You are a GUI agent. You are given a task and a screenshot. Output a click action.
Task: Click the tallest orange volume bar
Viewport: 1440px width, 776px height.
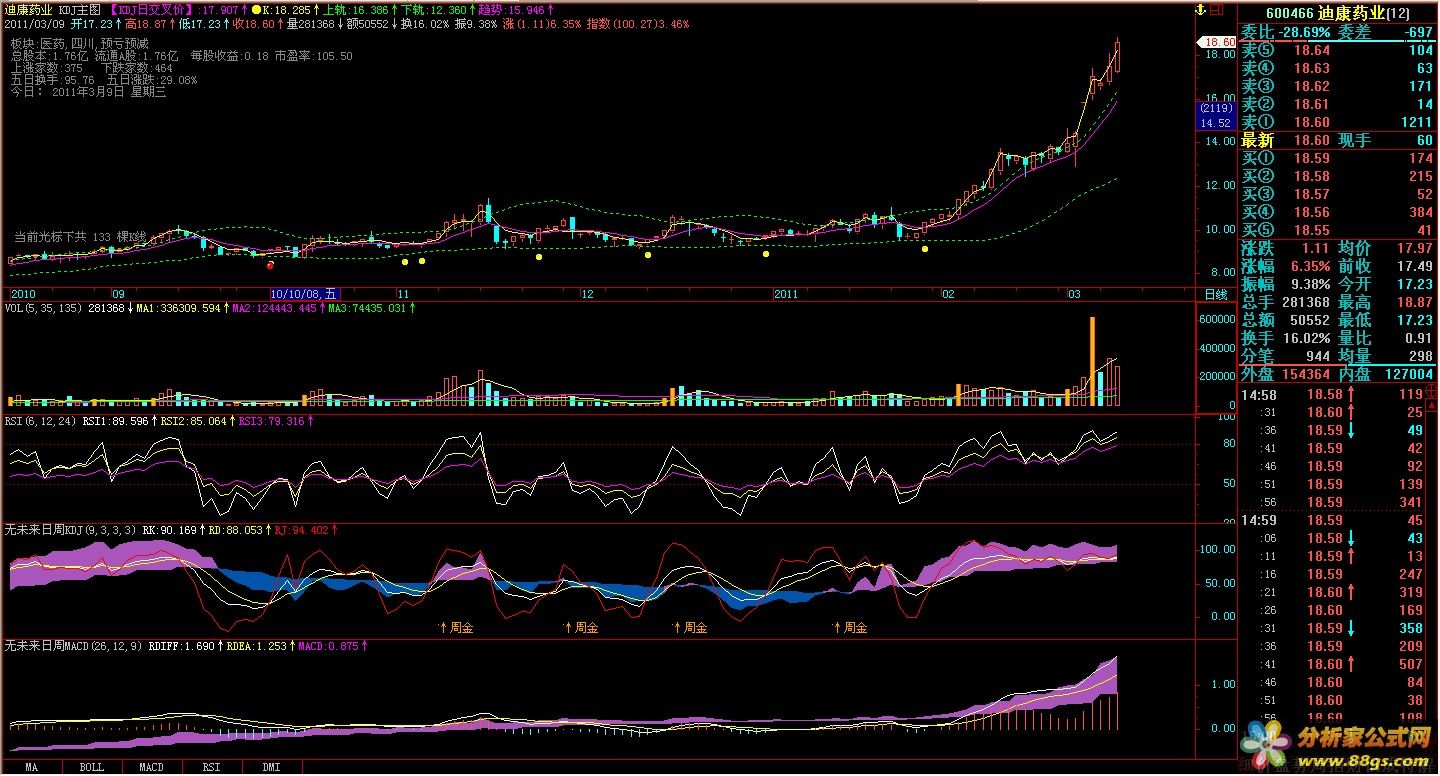pyautogui.click(x=1092, y=361)
